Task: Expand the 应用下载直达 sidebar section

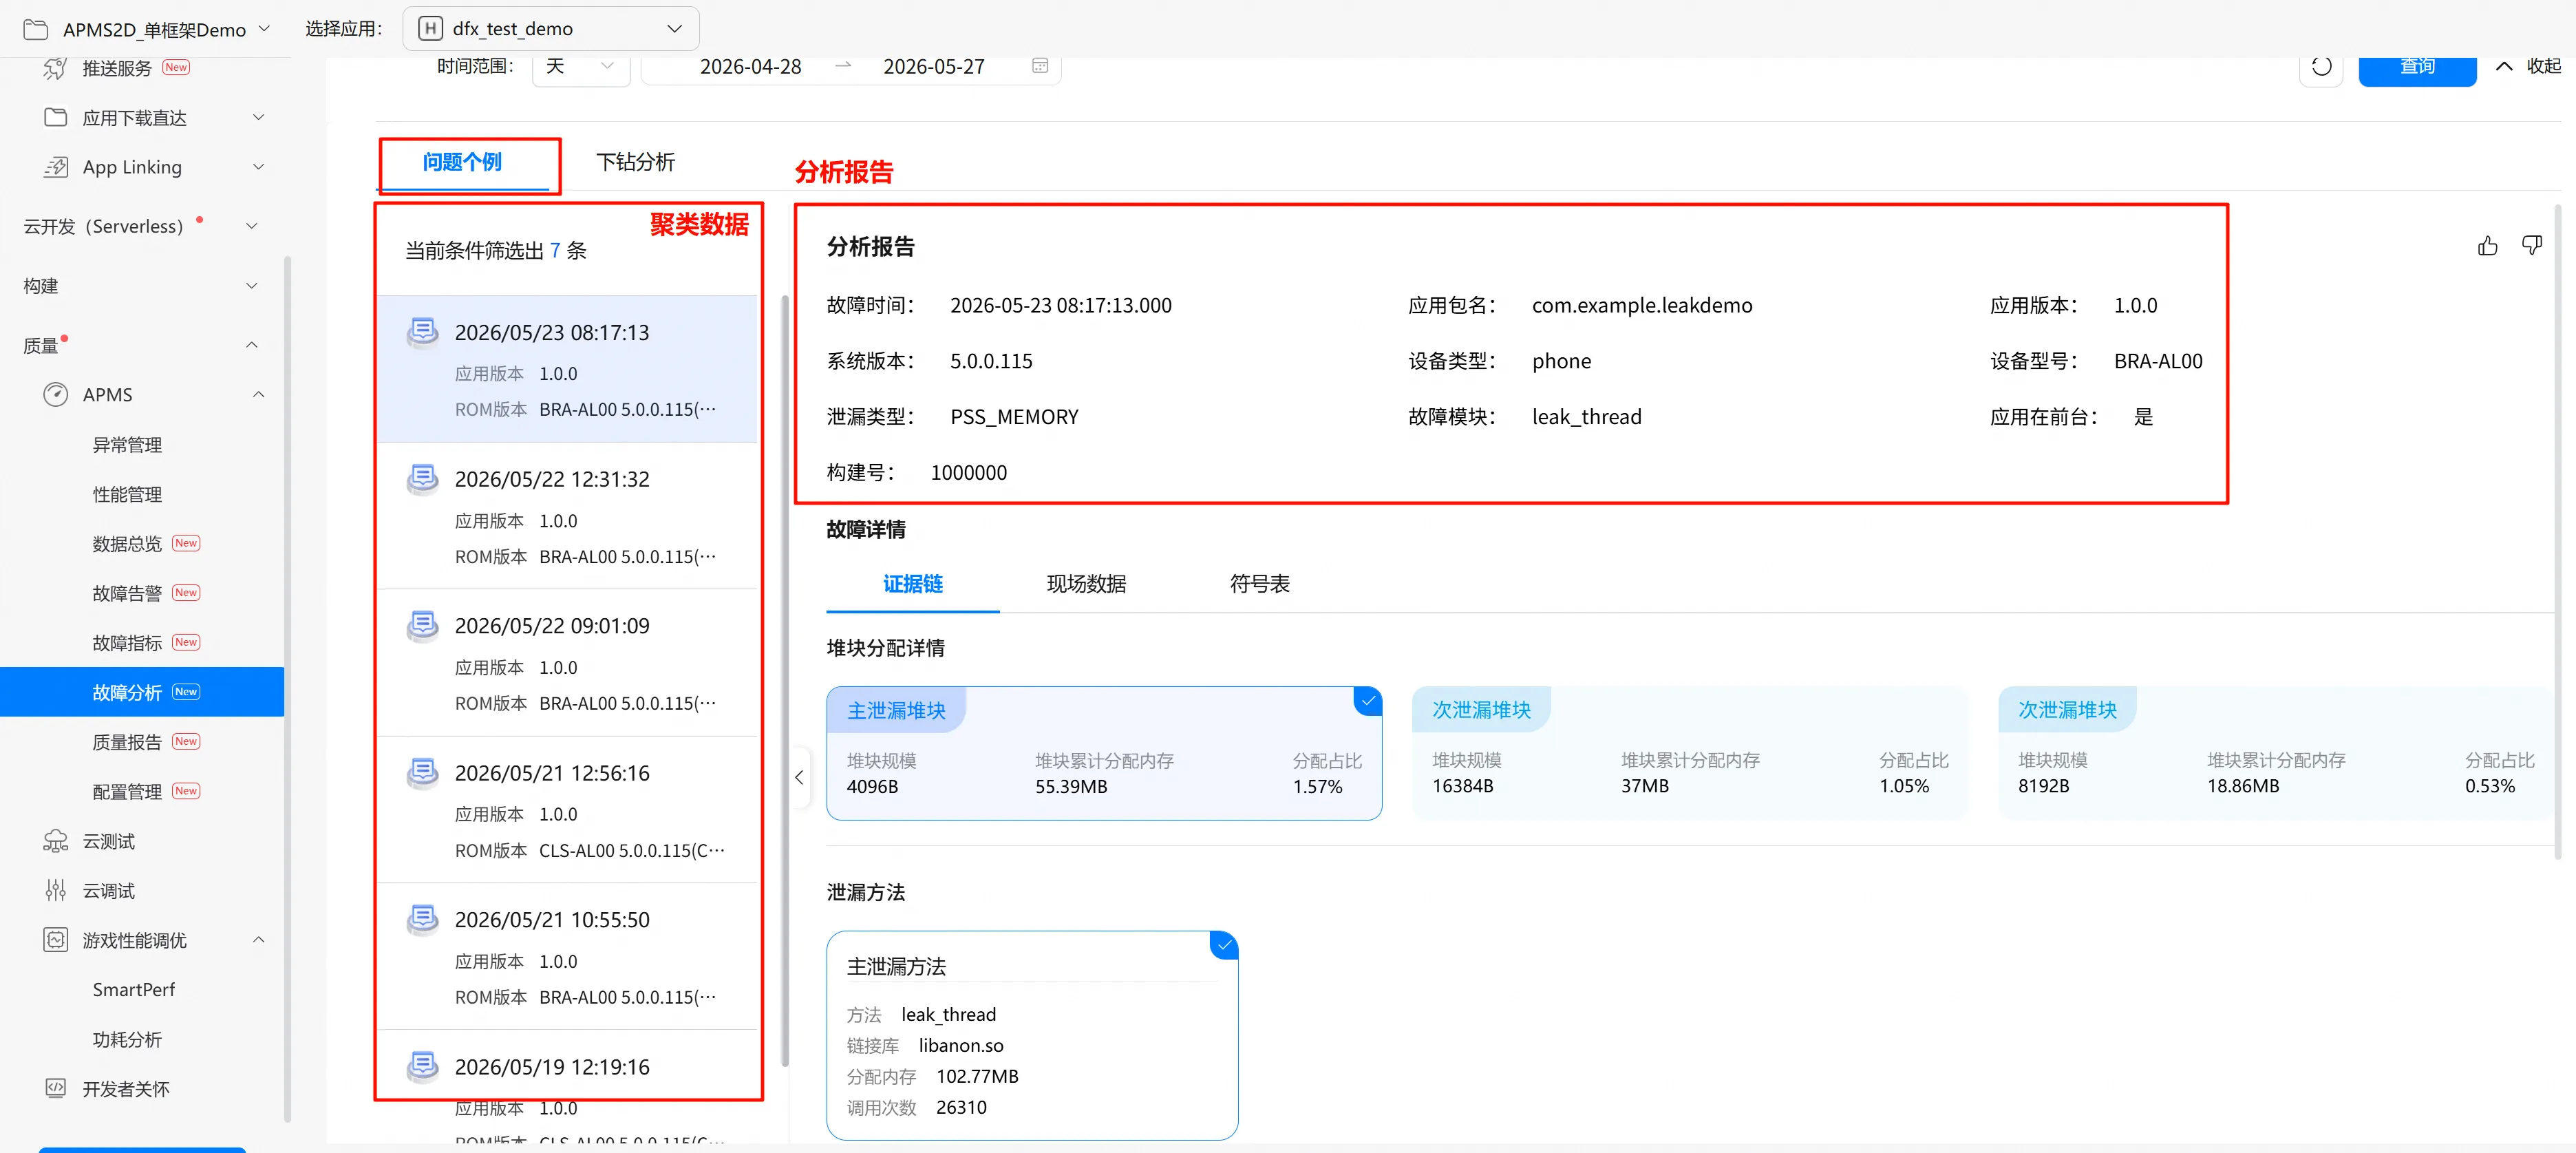Action: pyautogui.click(x=259, y=117)
